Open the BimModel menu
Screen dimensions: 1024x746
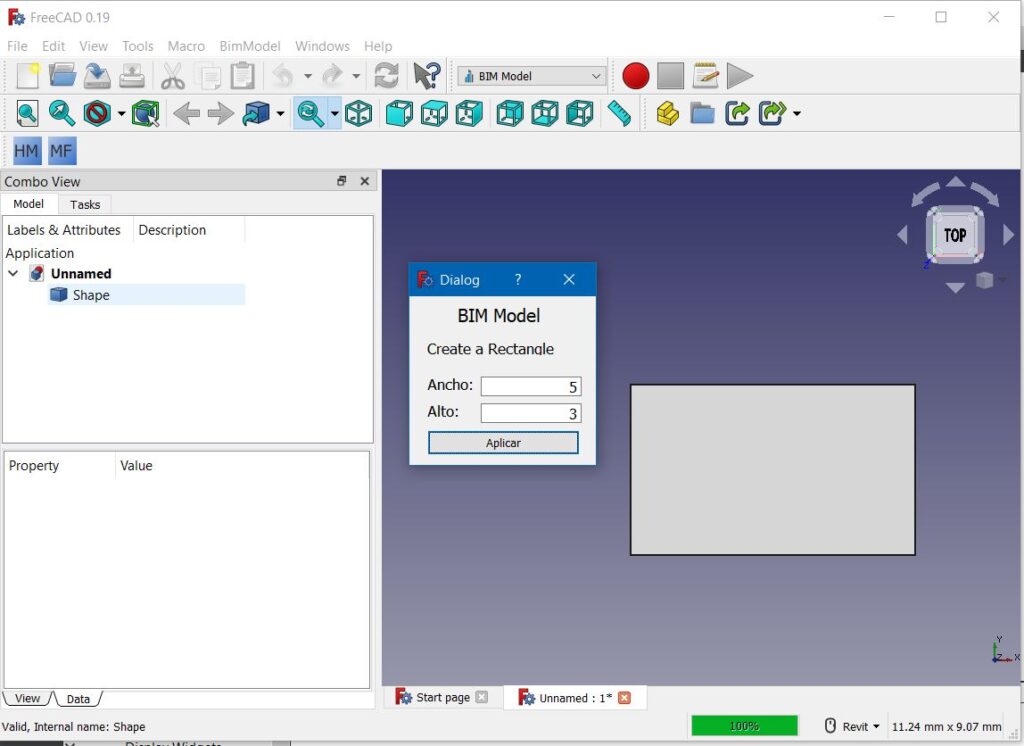pos(250,46)
